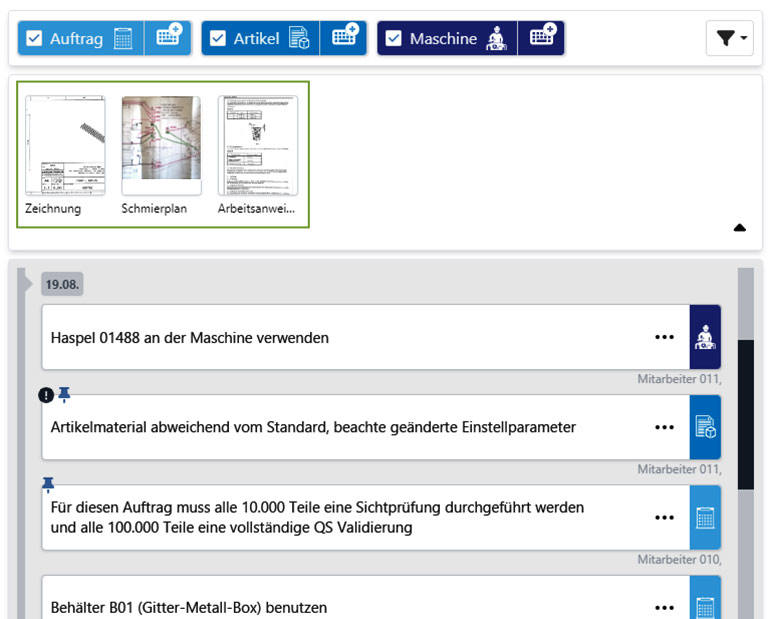
Task: Select the Haspel 01488 note text
Action: 190,338
